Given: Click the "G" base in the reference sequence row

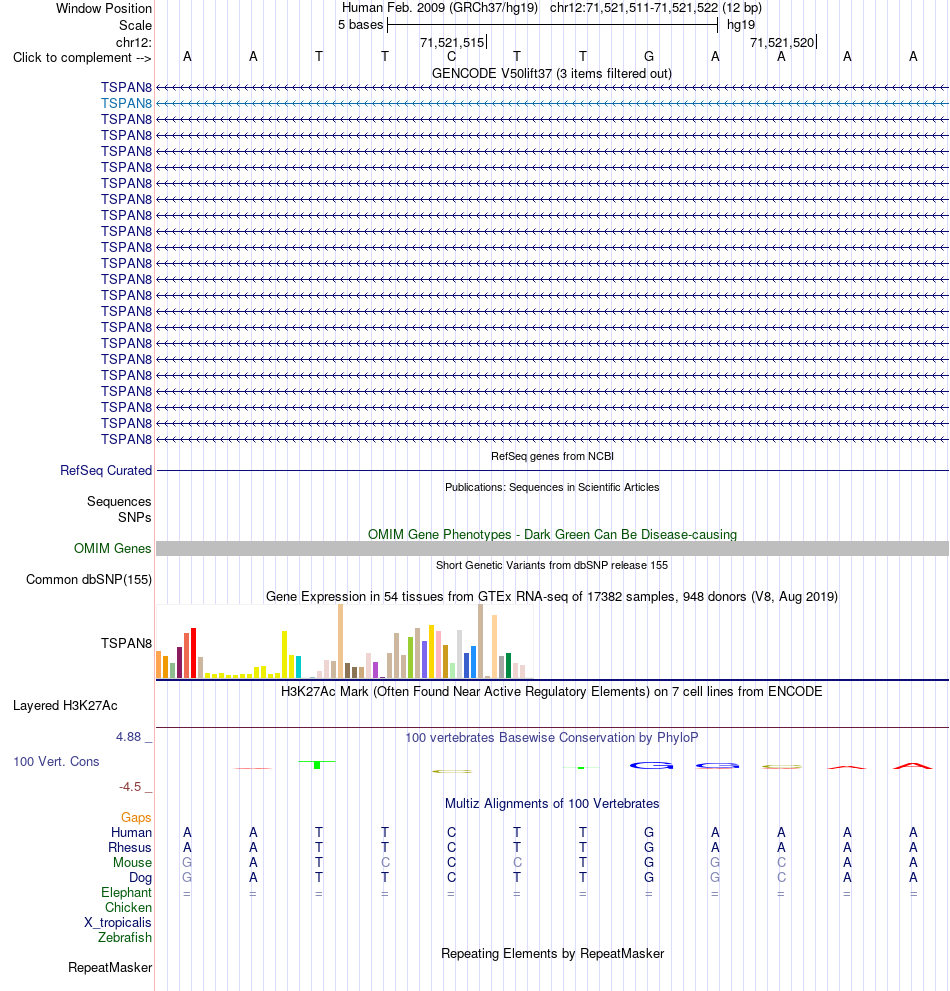Looking at the screenshot, I should pos(649,56).
